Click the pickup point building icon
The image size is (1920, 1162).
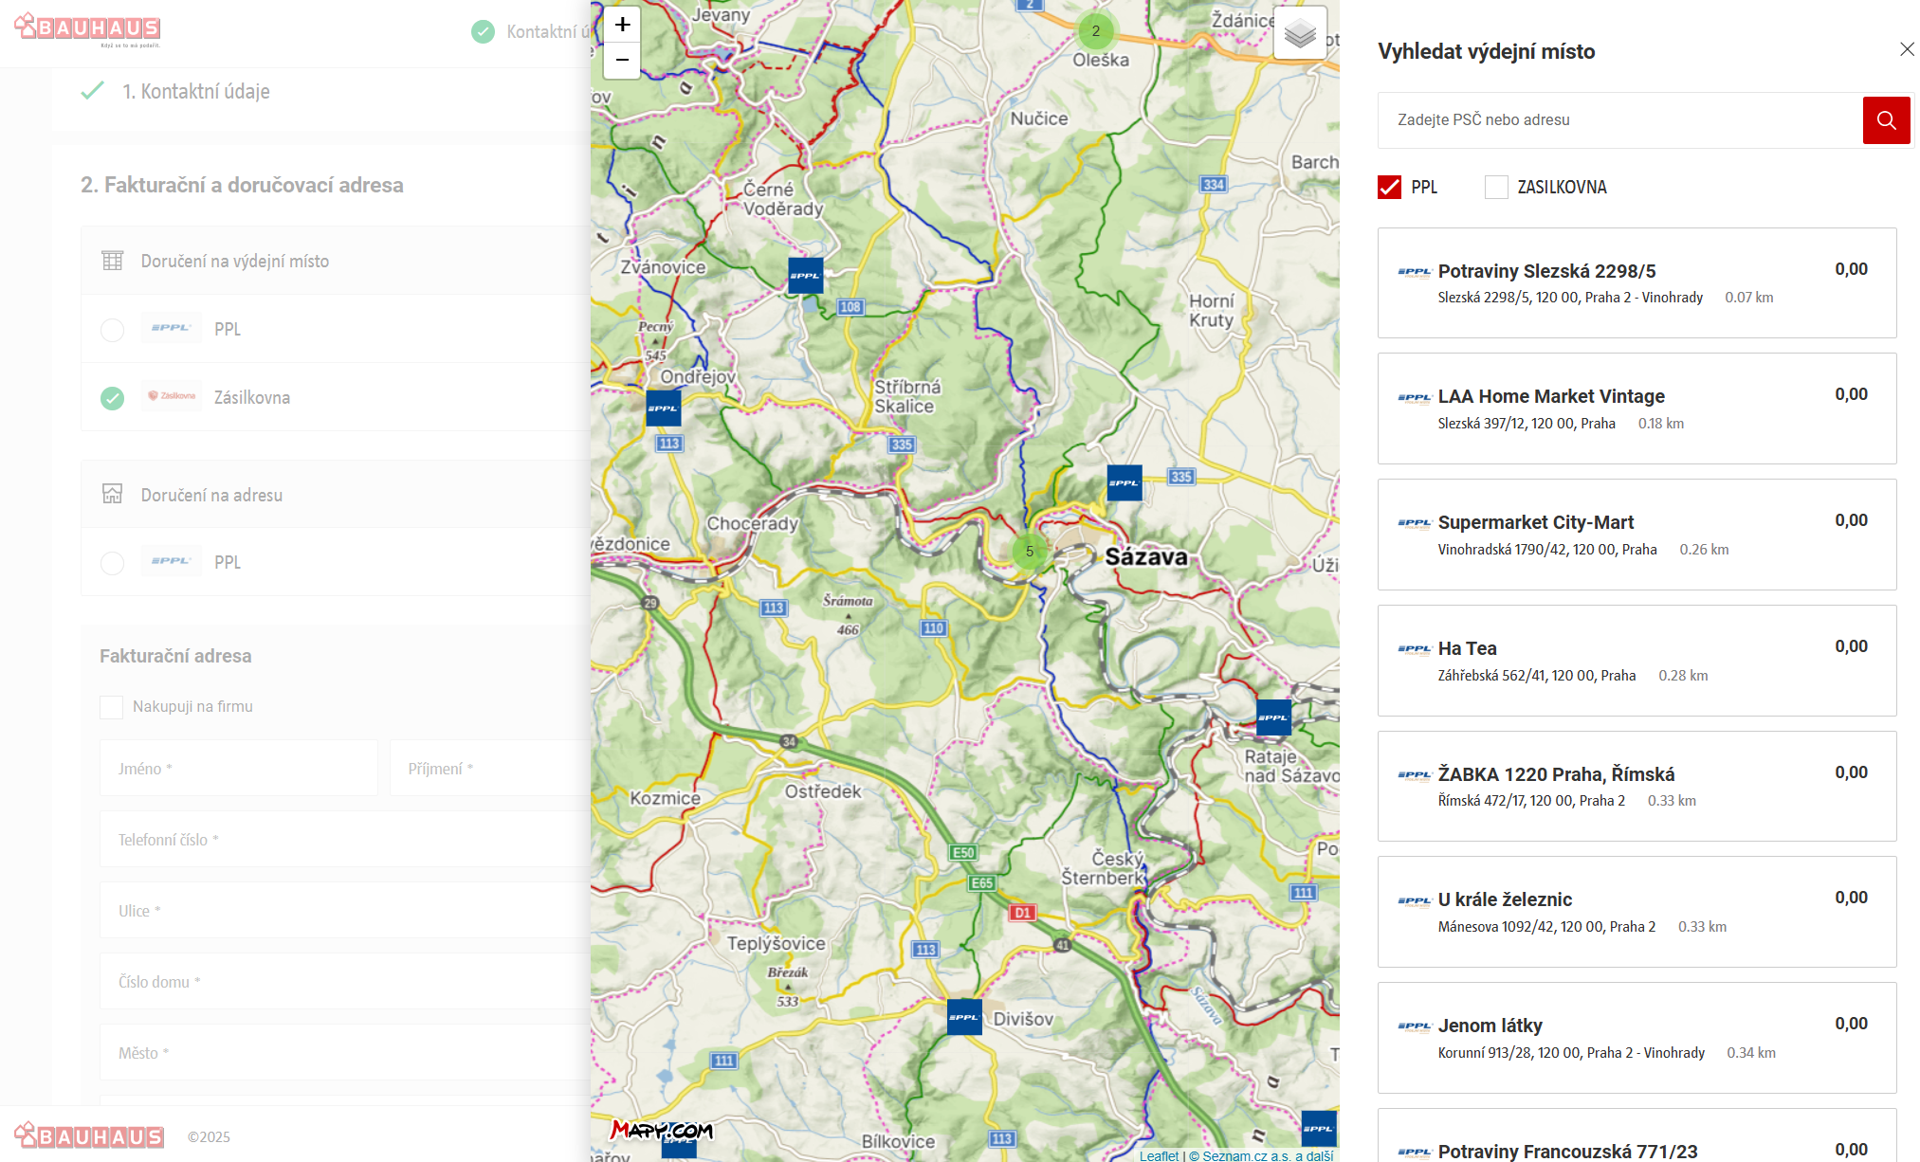(112, 261)
